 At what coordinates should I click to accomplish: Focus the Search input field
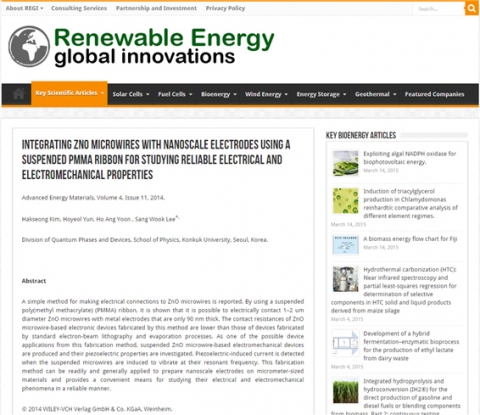(x=439, y=9)
